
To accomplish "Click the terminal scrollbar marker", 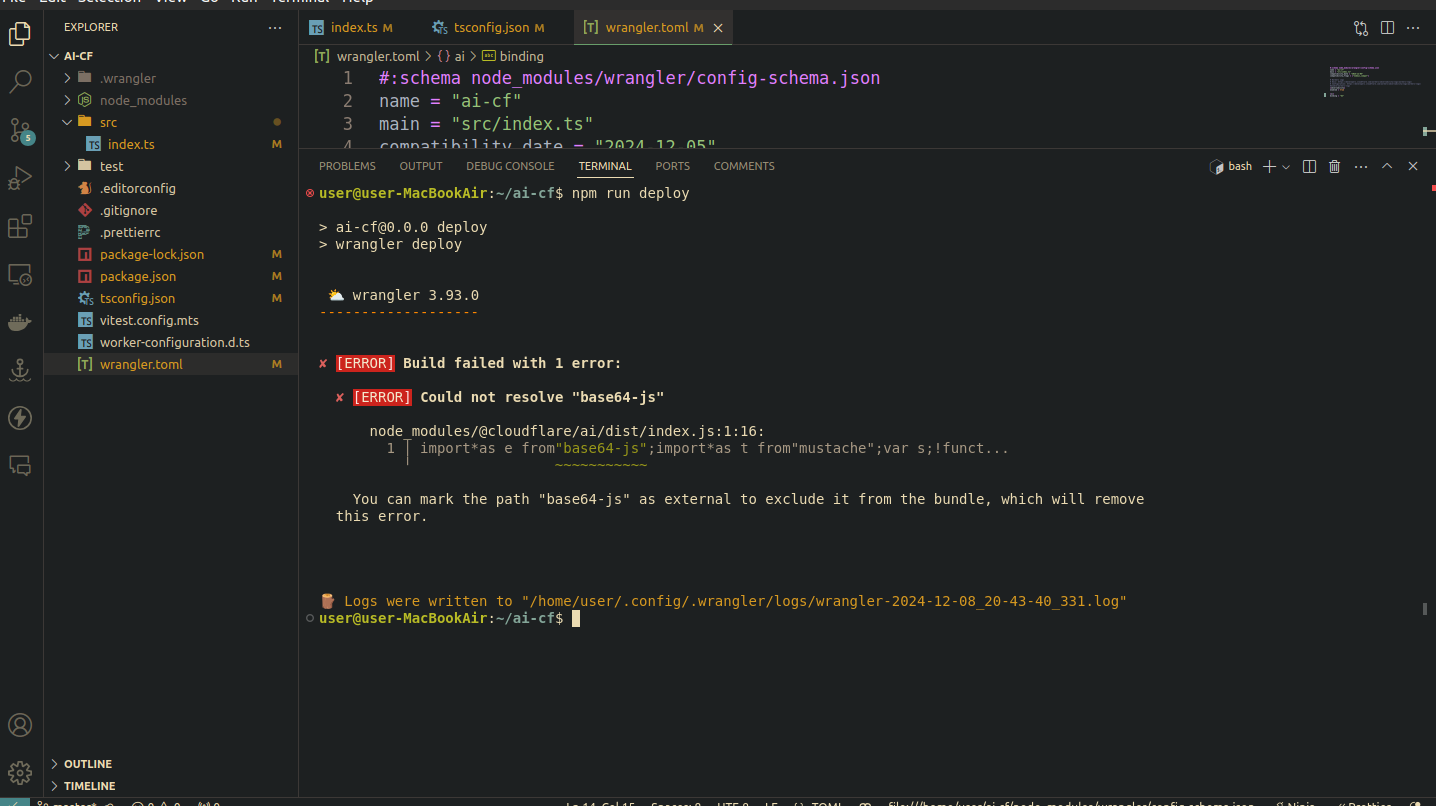I will tap(1425, 608).
